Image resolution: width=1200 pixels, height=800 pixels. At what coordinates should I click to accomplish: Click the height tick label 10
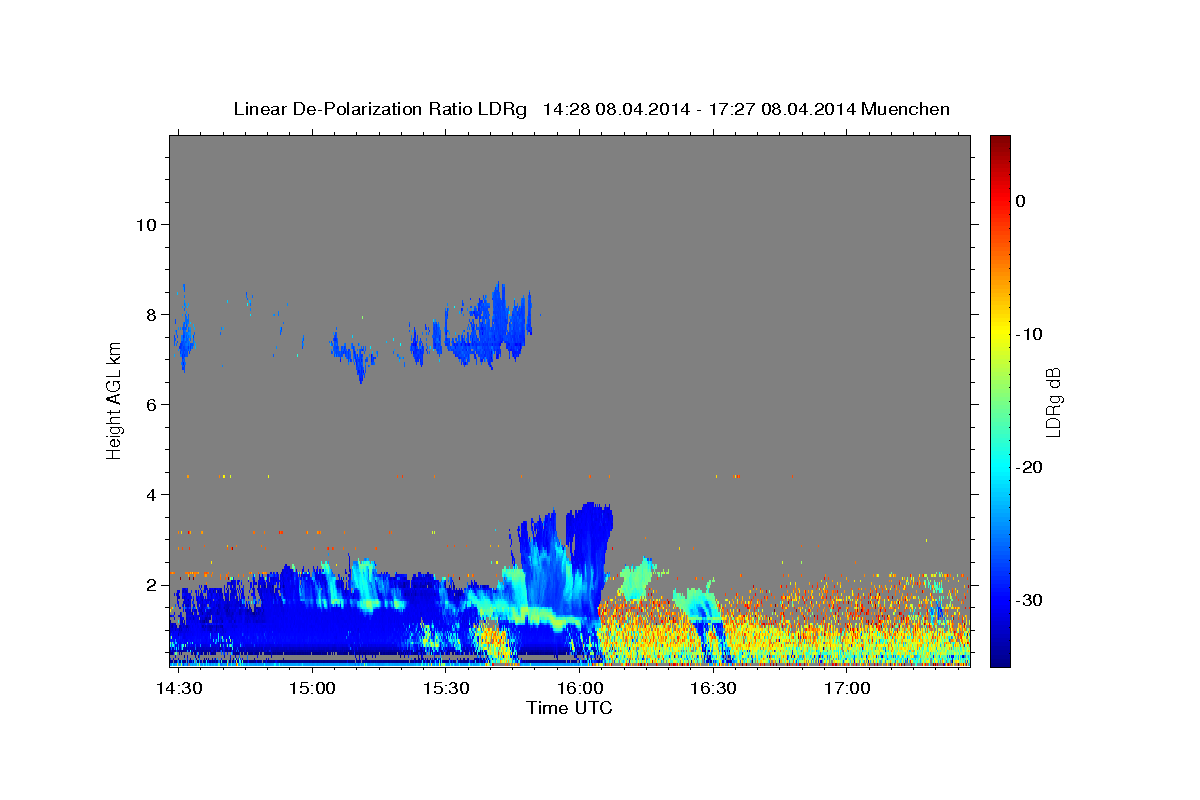coord(146,225)
